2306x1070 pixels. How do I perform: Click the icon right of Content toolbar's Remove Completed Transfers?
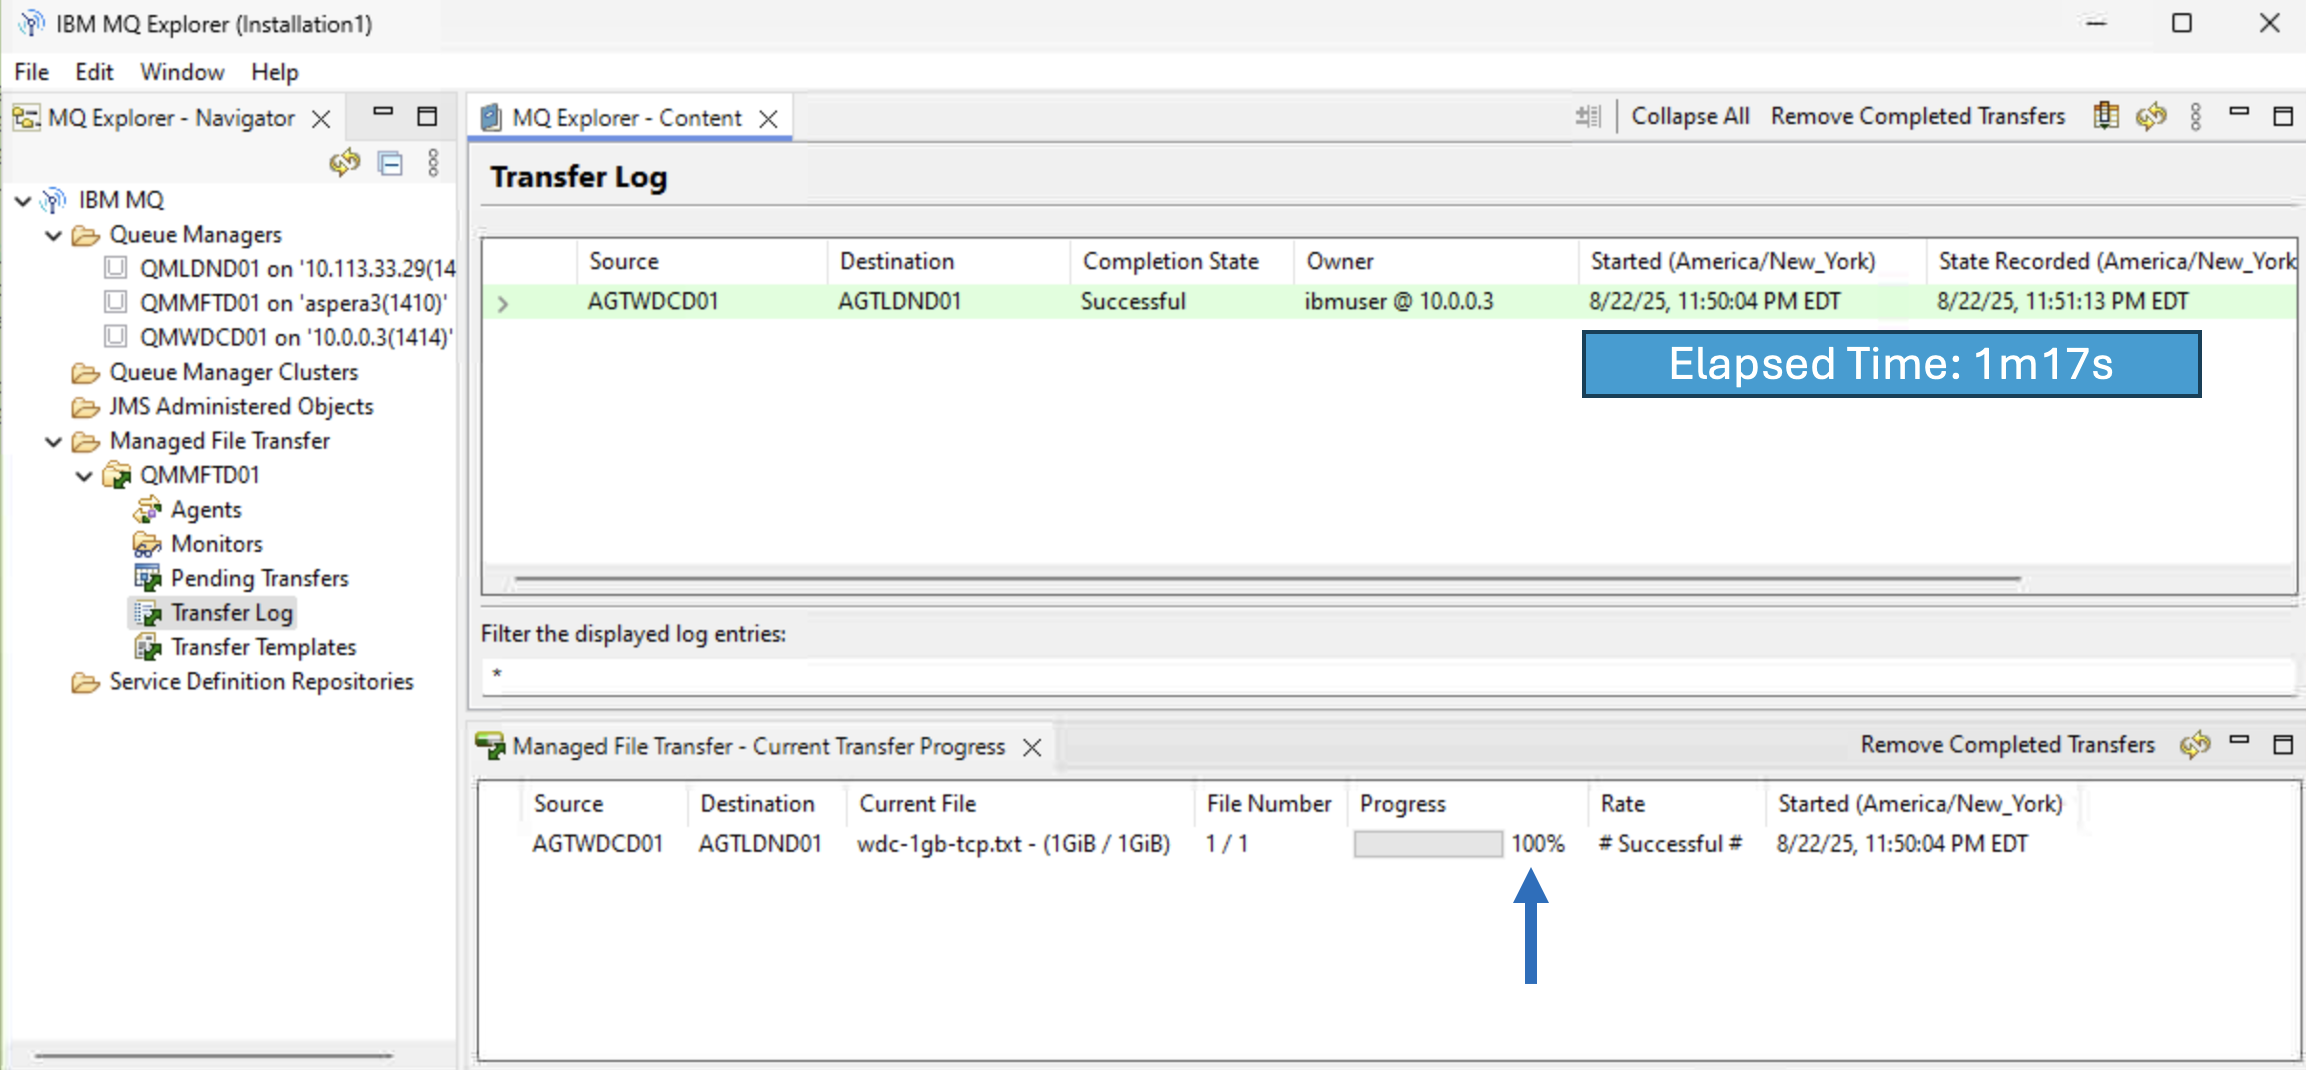[x=2106, y=116]
